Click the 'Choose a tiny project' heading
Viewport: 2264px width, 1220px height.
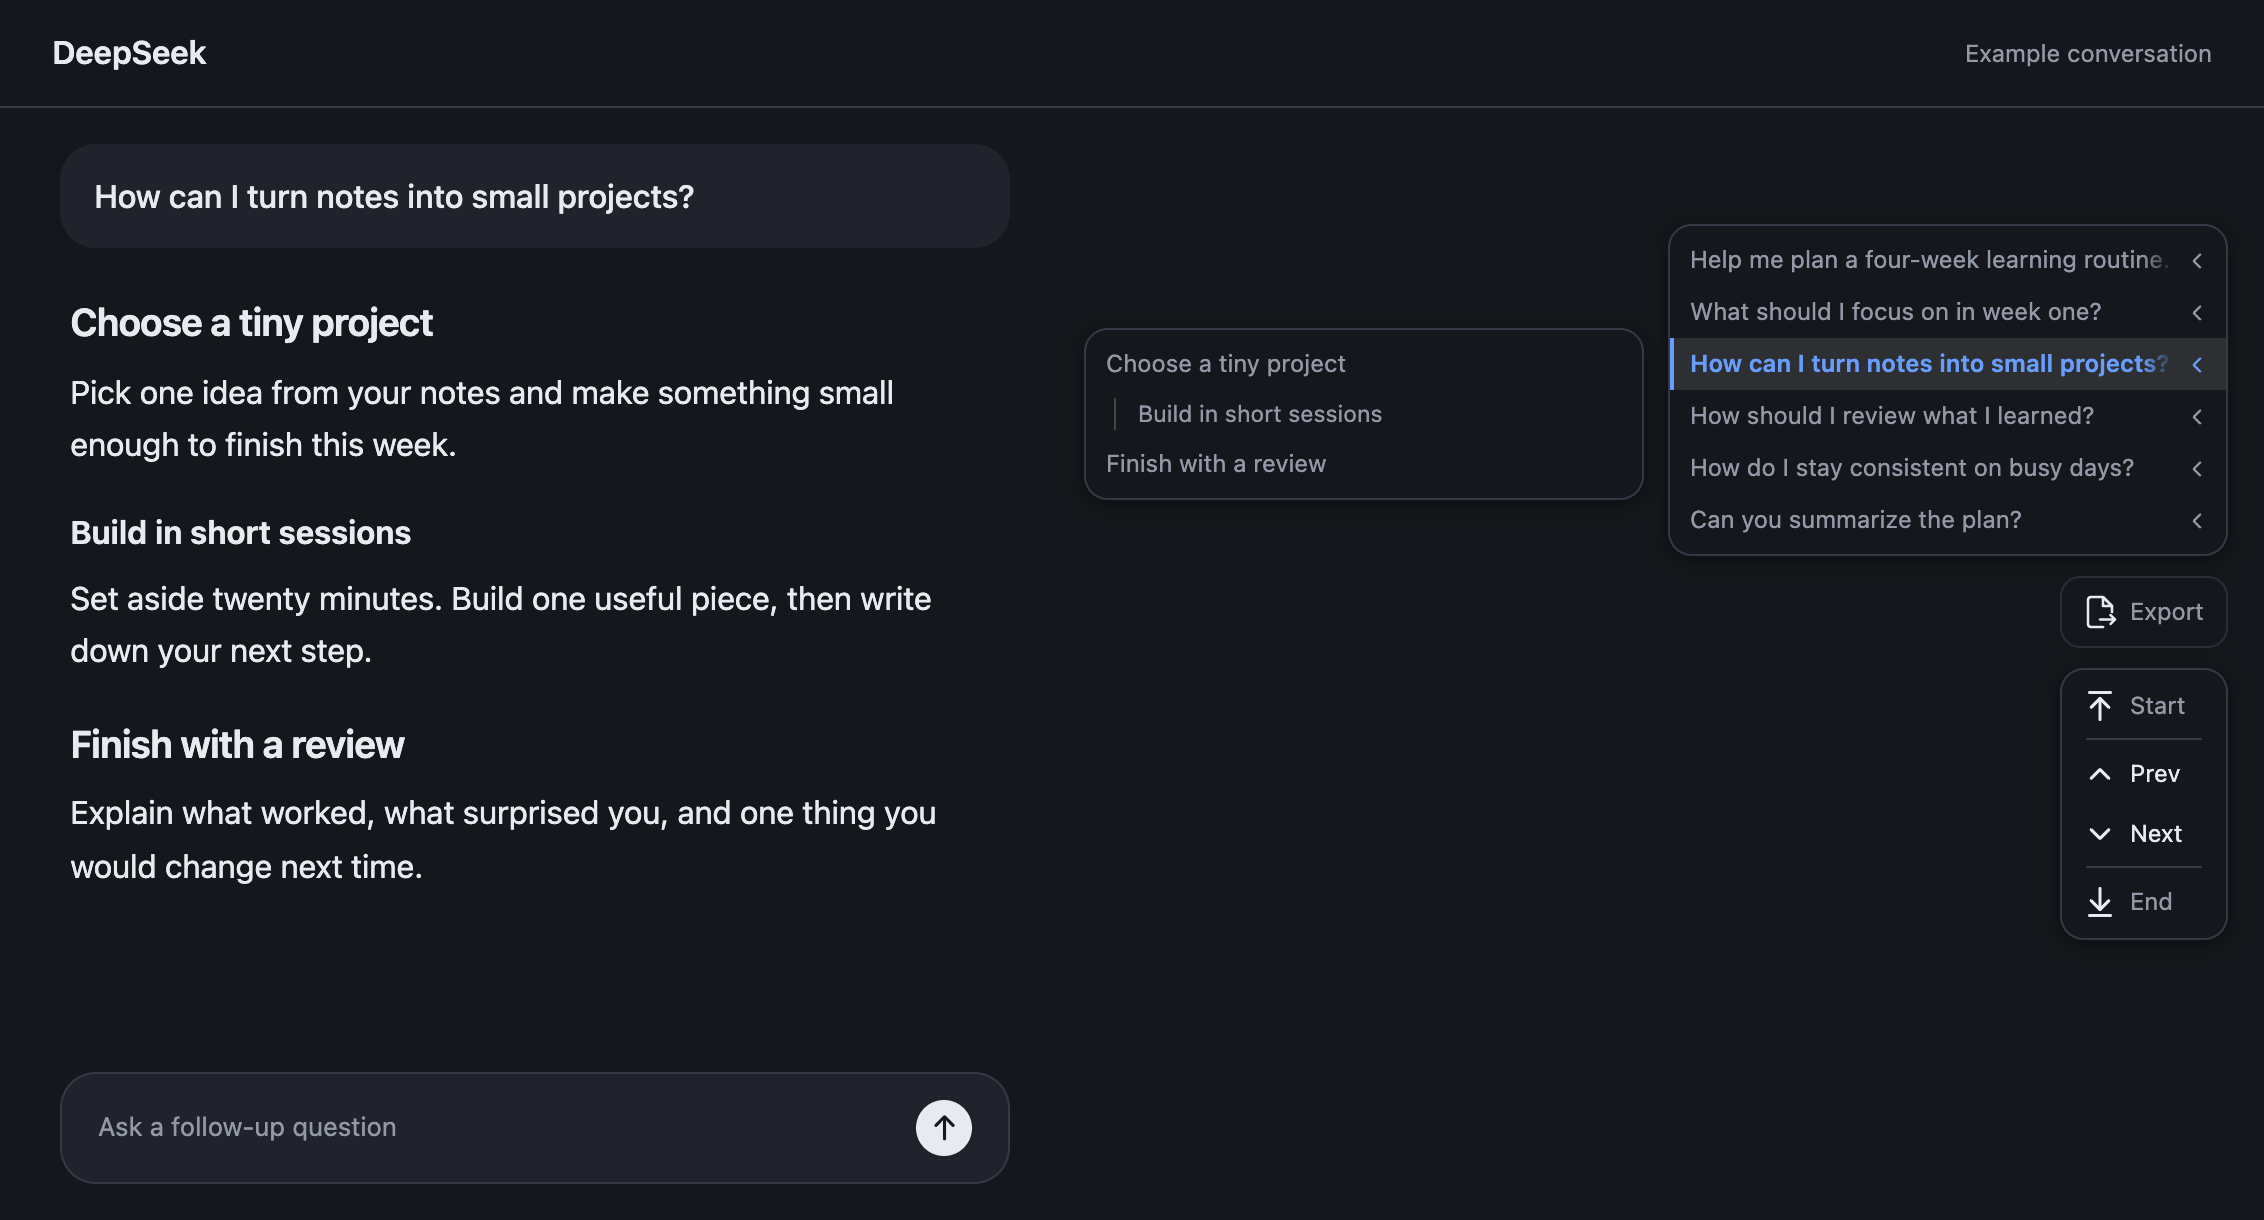pyautogui.click(x=251, y=323)
